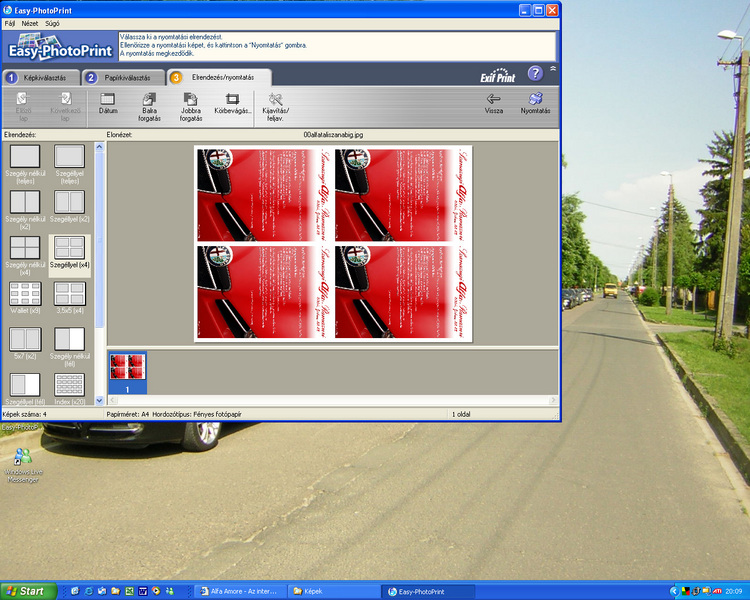Screen dimensions: 750x600
Task: Open Kijavítás/feljav. correction tool
Action: click(276, 107)
